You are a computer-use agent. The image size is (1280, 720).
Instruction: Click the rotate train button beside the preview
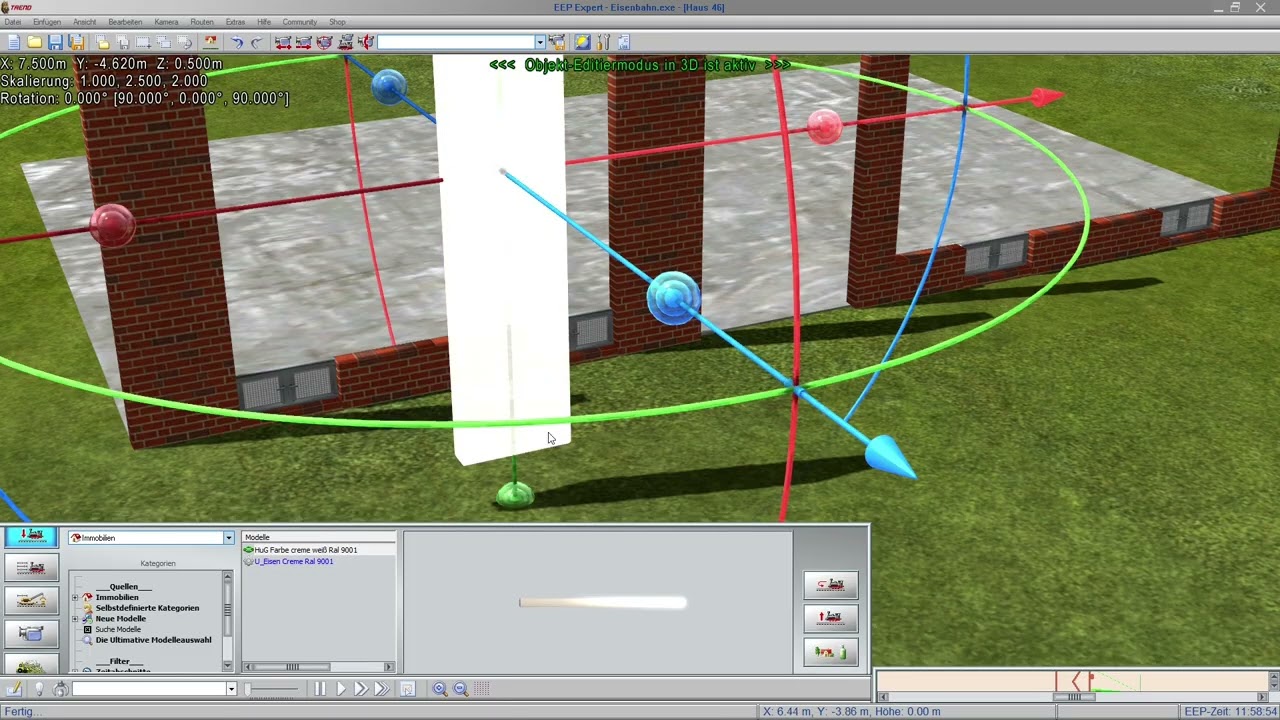click(831, 584)
